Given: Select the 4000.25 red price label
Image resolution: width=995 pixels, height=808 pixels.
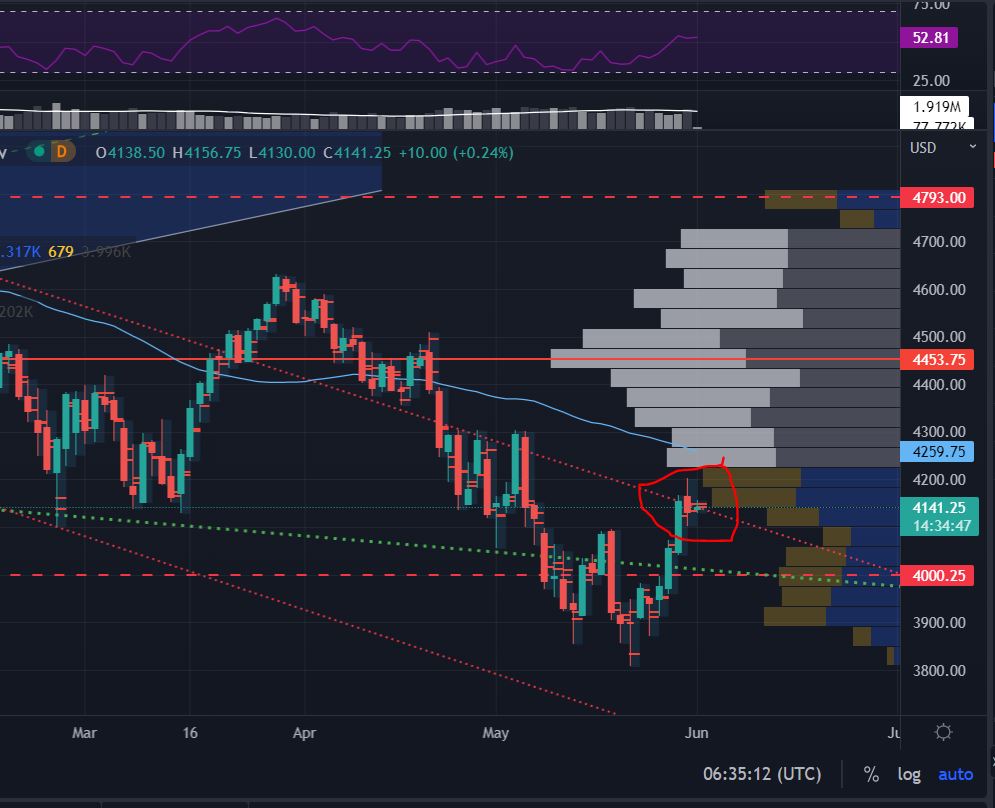Looking at the screenshot, I should click(x=937, y=575).
